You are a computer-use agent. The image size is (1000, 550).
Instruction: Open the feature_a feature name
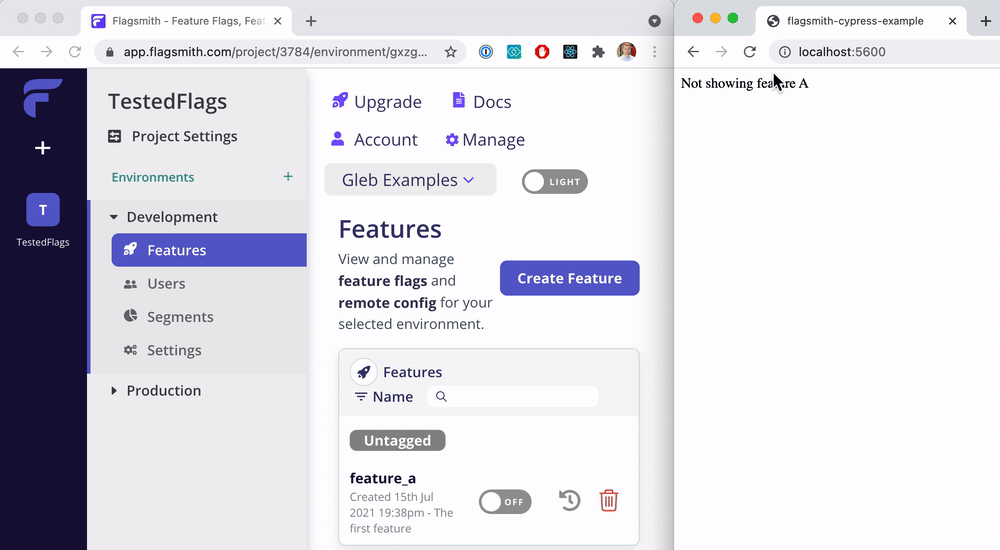coord(383,478)
